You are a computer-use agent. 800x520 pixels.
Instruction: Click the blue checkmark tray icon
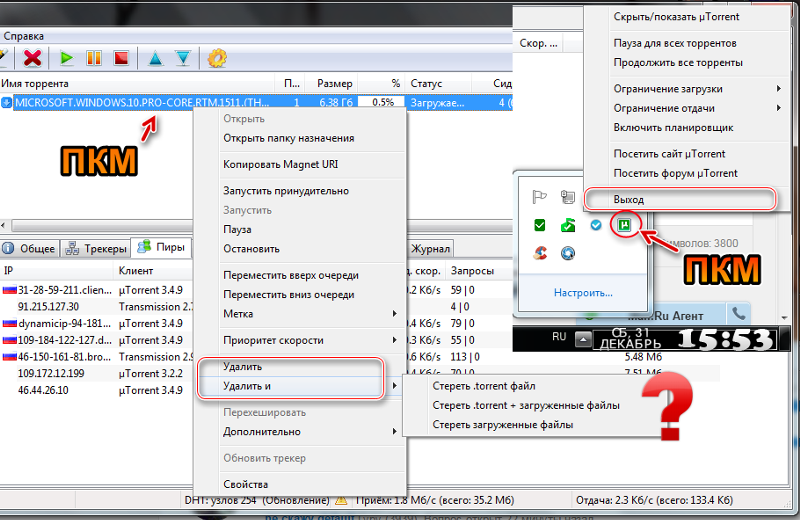coord(595,225)
